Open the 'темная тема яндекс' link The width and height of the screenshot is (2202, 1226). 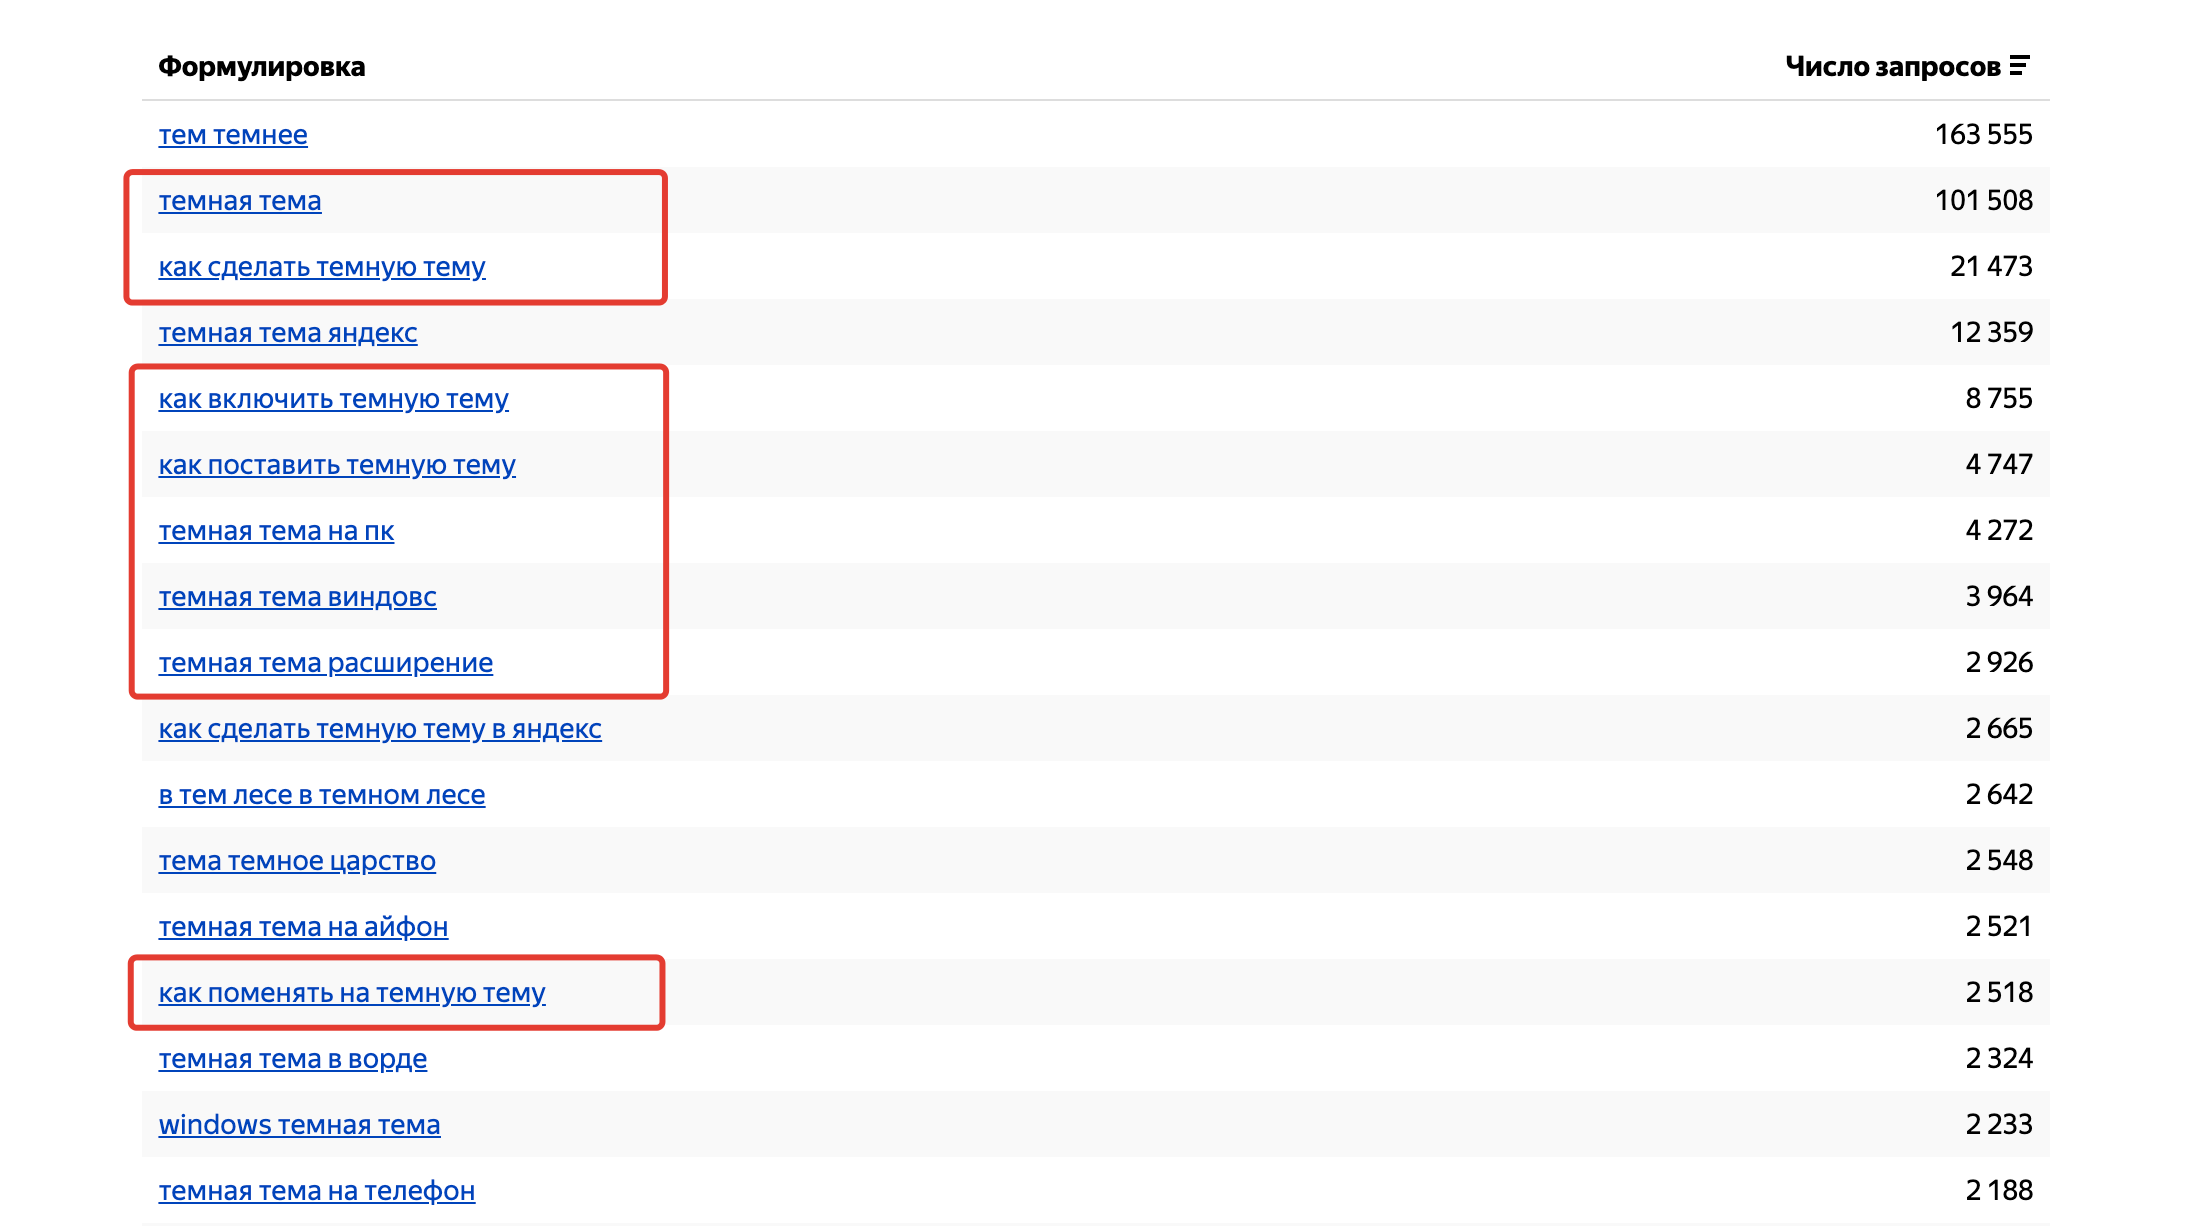point(288,333)
